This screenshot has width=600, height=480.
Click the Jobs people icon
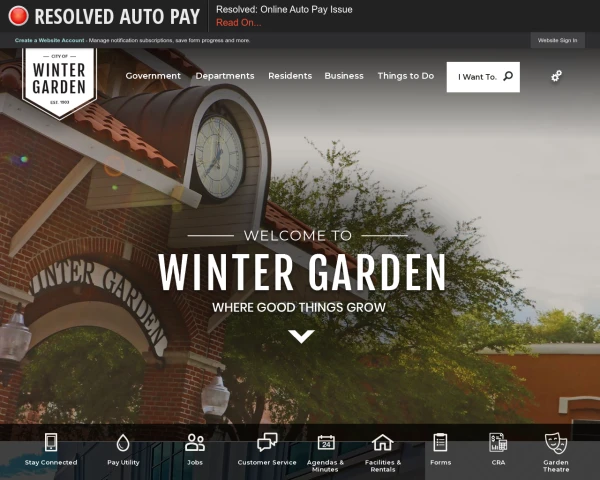point(195,442)
